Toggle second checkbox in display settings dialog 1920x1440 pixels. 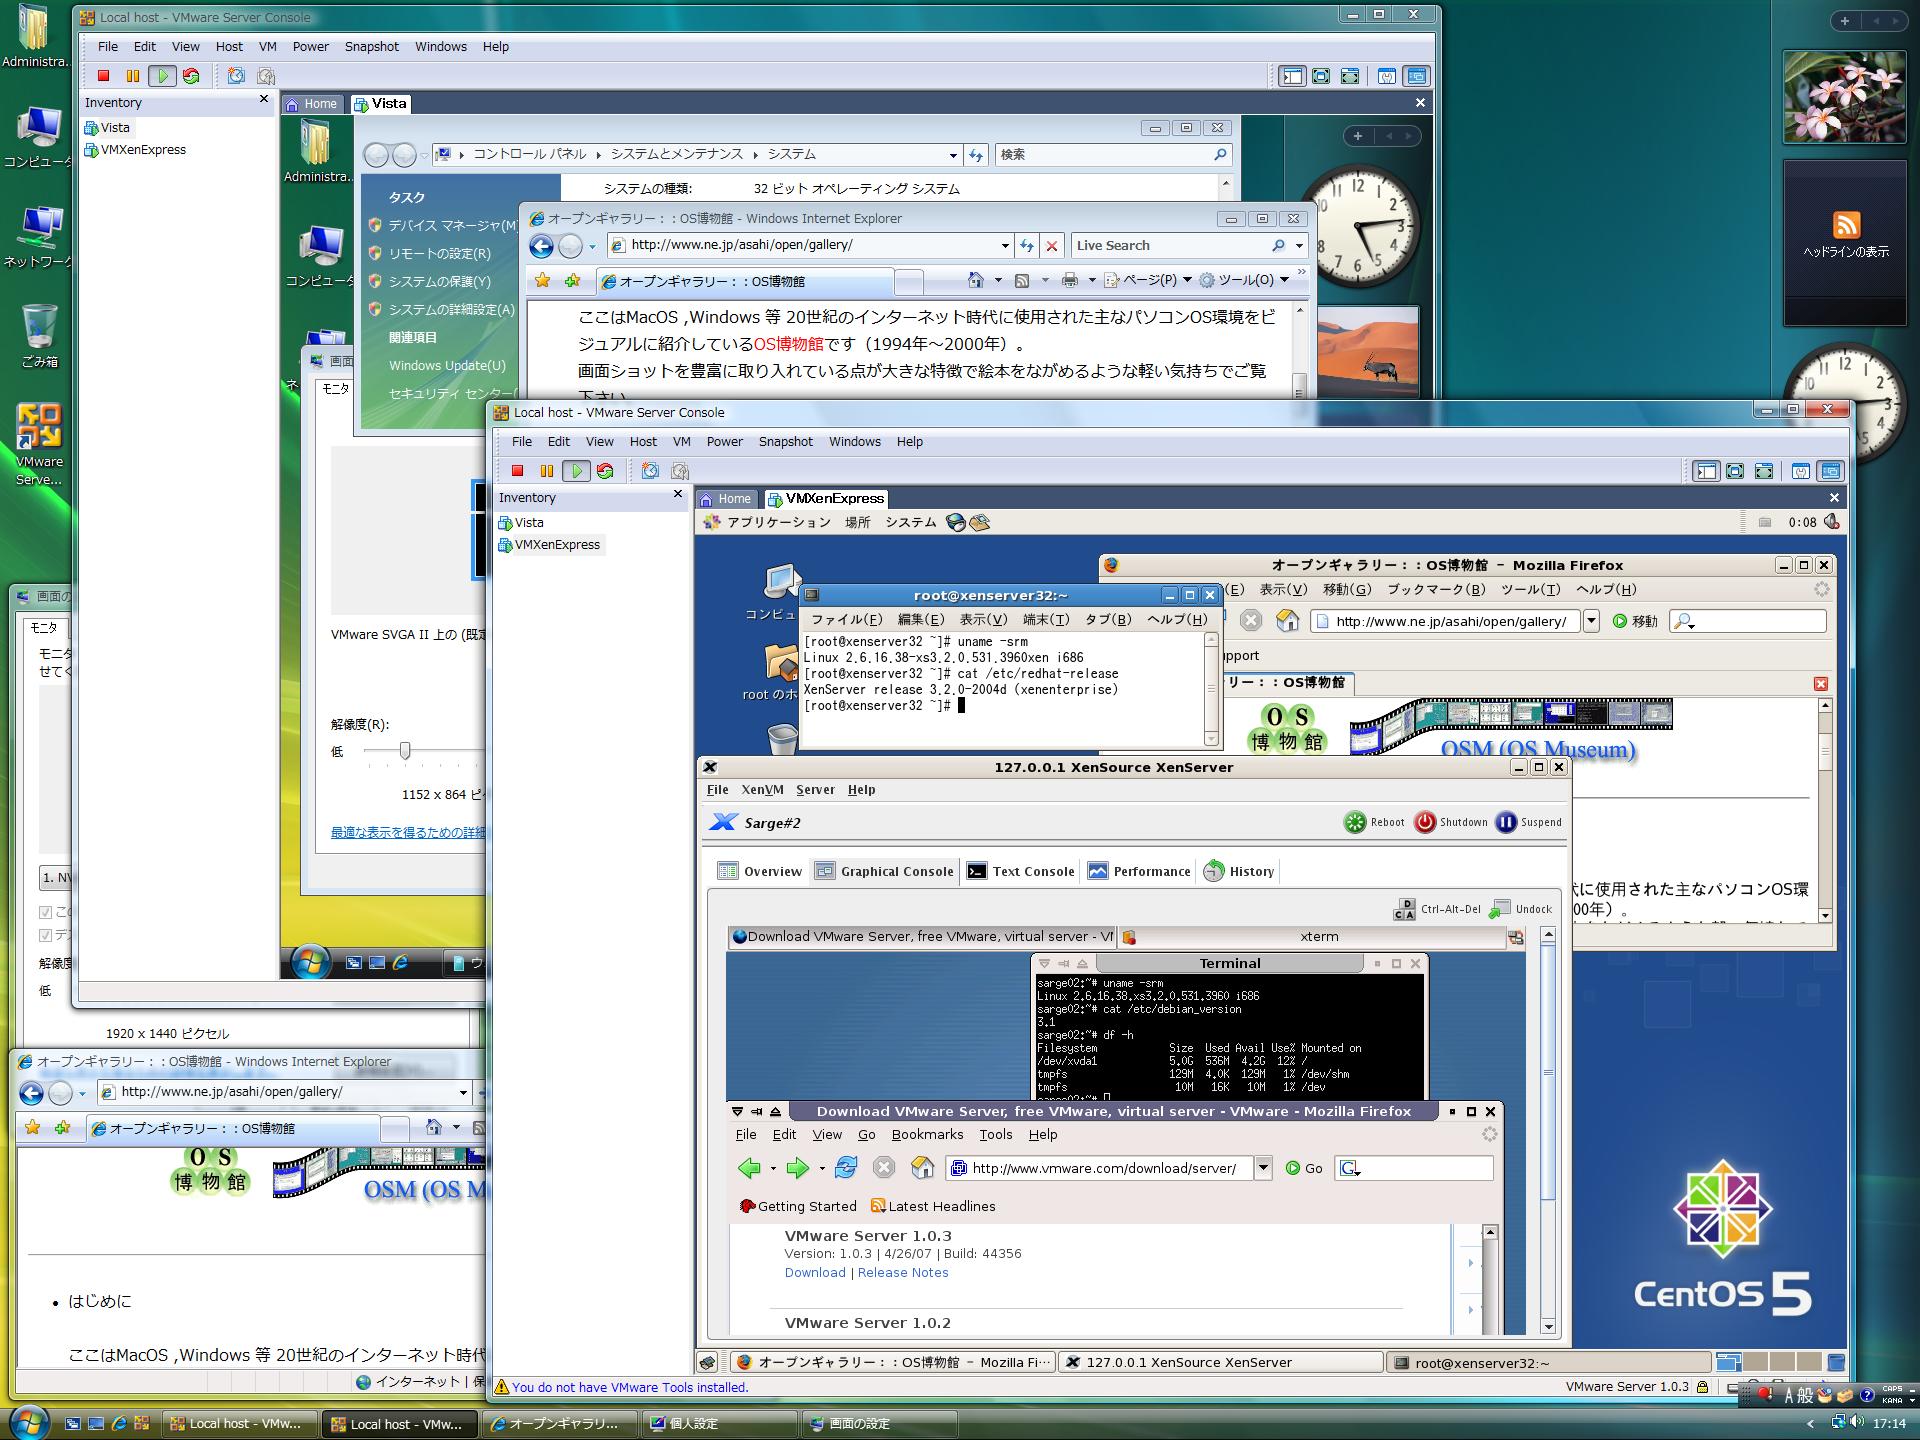45,935
